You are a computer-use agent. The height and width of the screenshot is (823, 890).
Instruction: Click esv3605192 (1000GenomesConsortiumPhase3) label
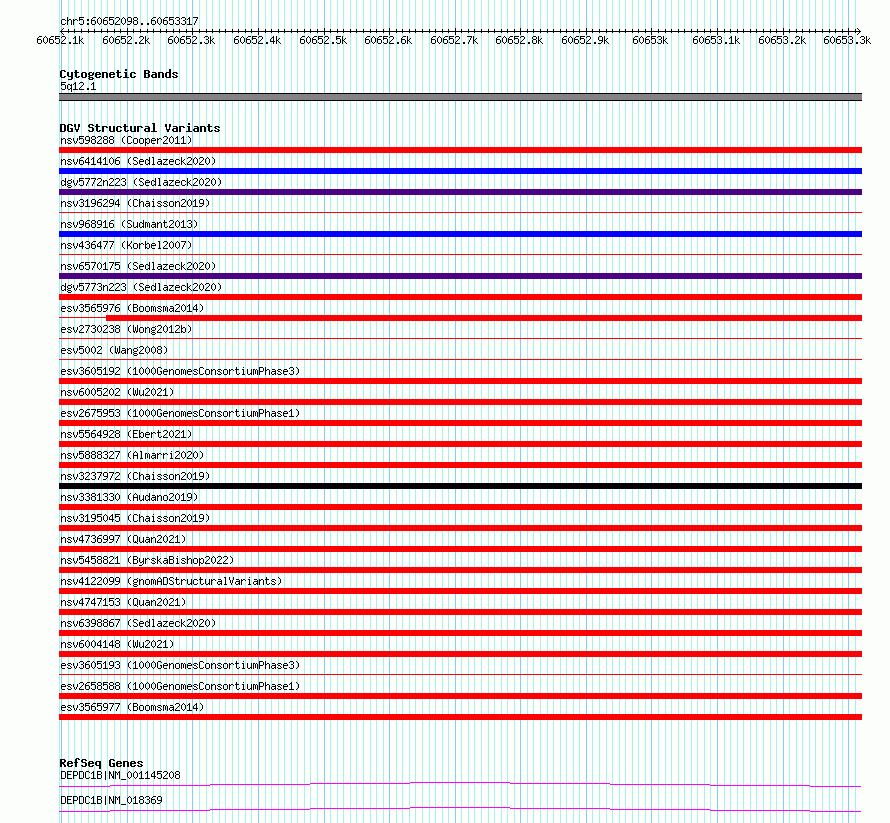180,371
